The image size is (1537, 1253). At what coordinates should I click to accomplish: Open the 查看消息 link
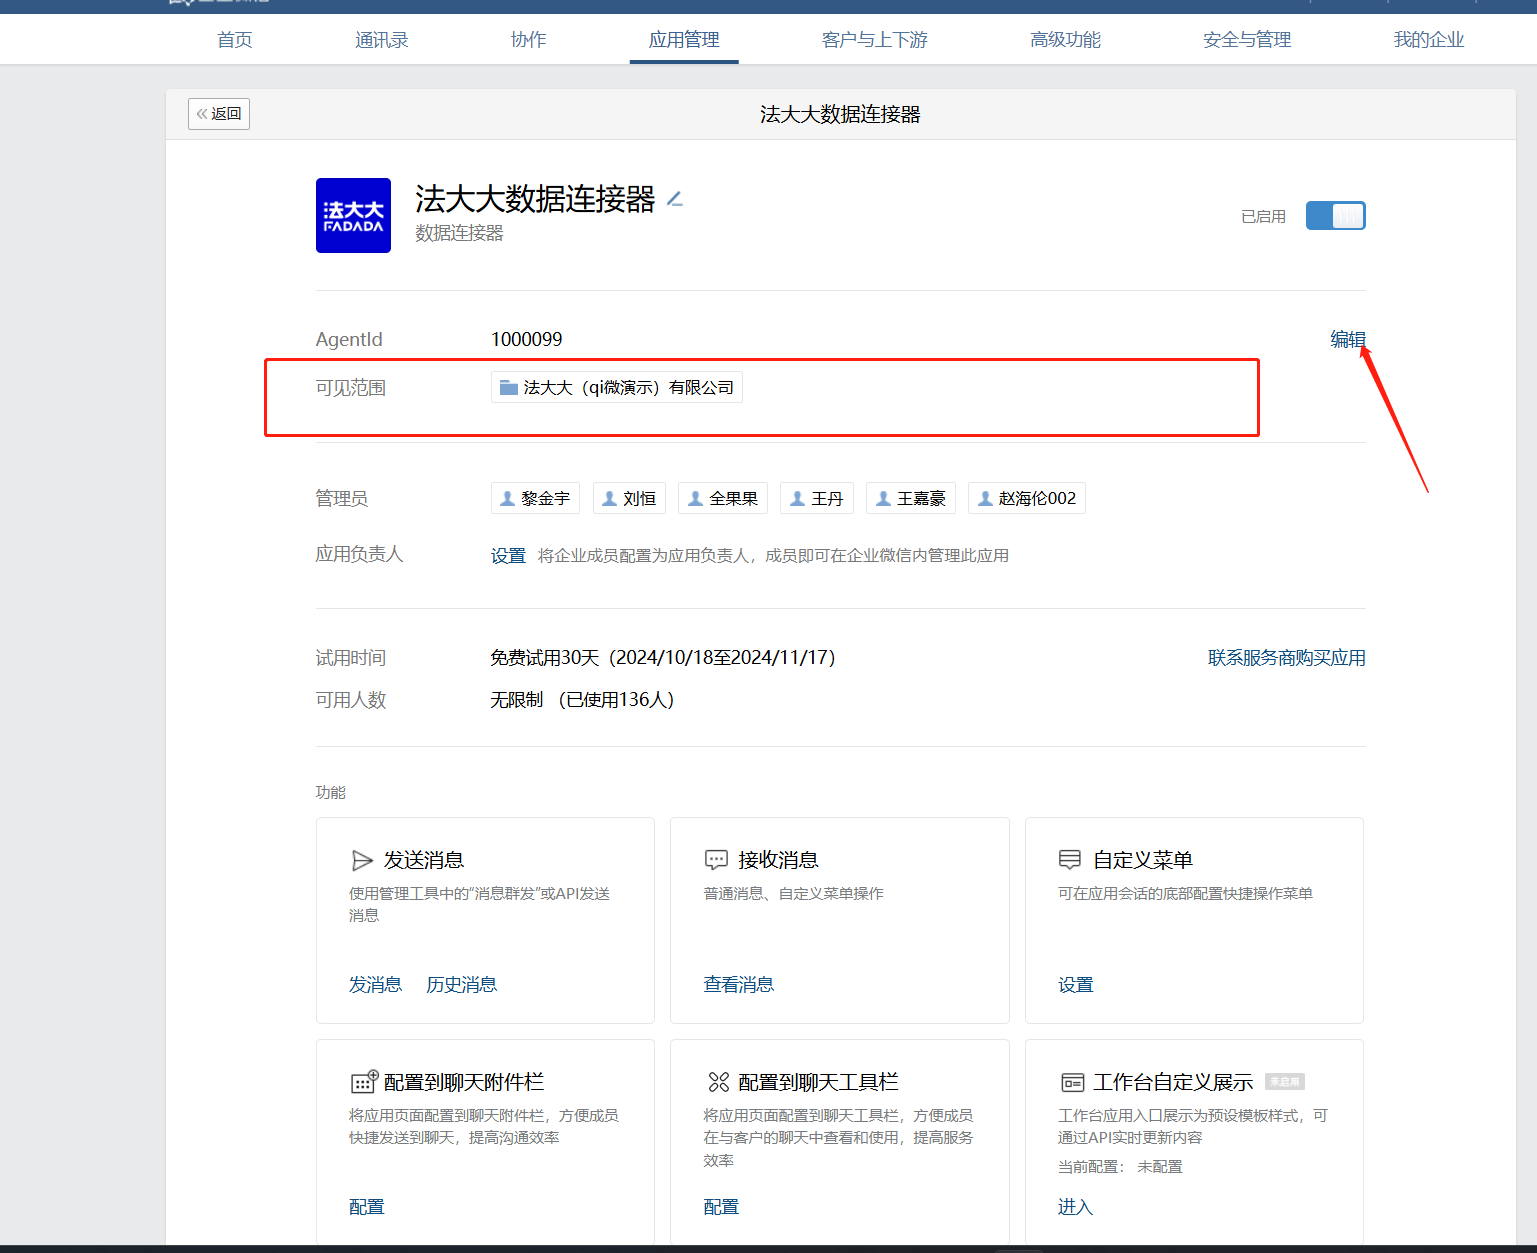739,985
